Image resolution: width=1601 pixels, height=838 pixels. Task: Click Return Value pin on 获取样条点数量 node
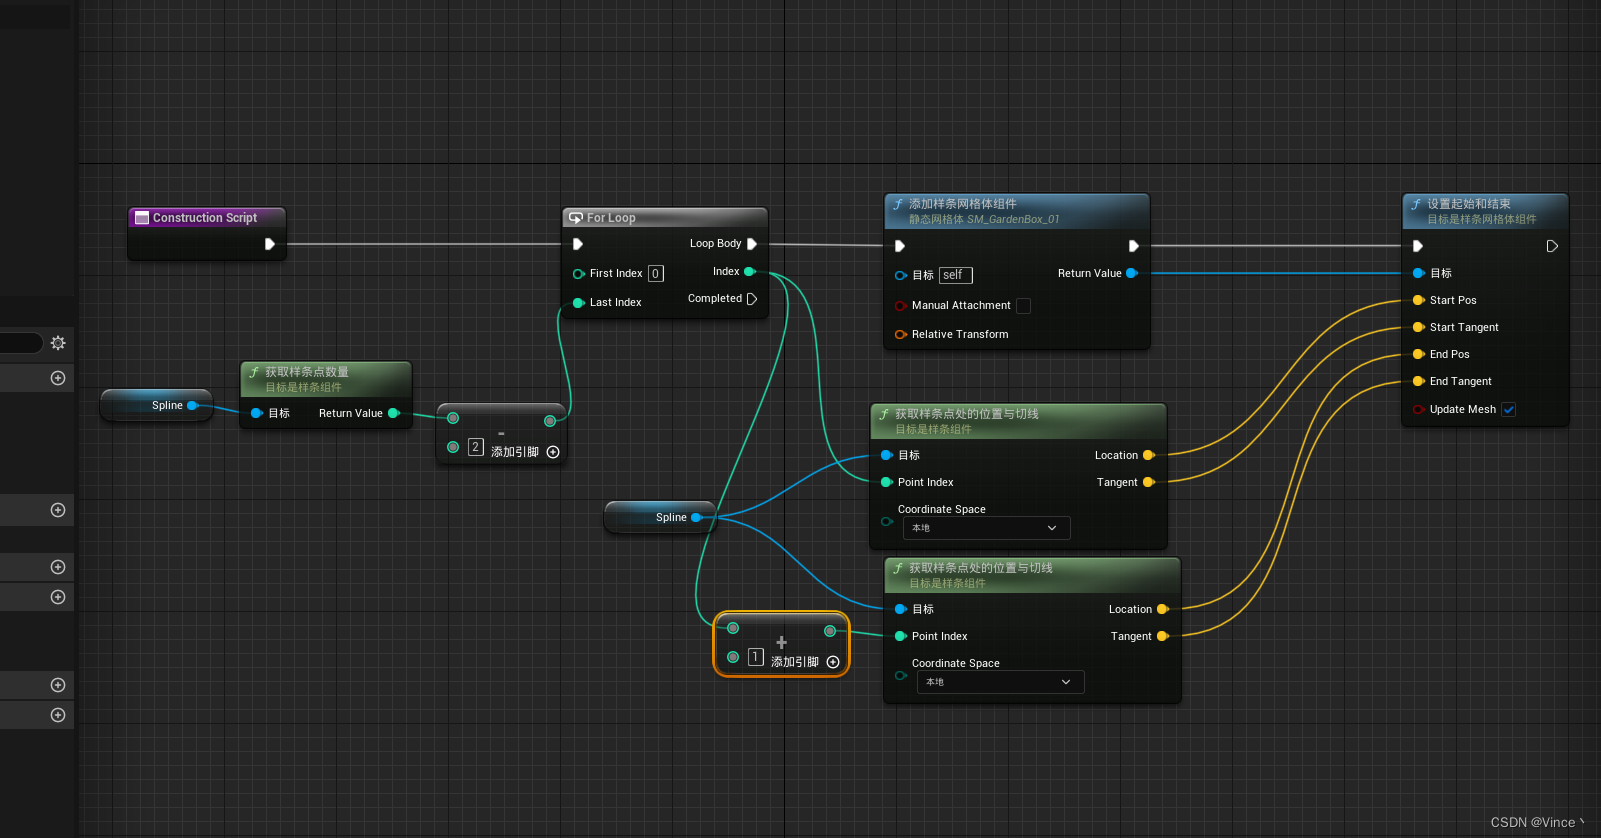tap(394, 413)
